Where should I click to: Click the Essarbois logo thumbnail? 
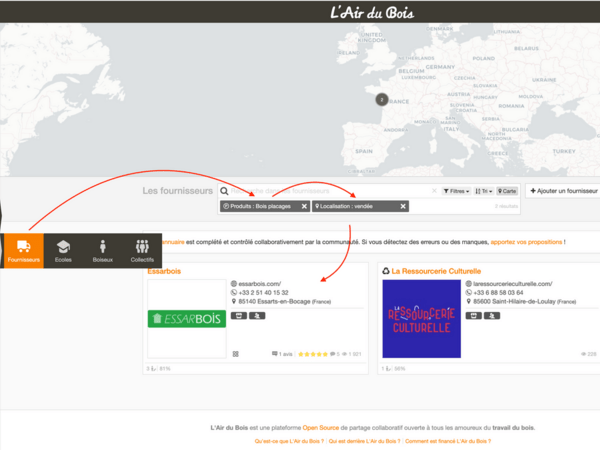pyautogui.click(x=186, y=319)
